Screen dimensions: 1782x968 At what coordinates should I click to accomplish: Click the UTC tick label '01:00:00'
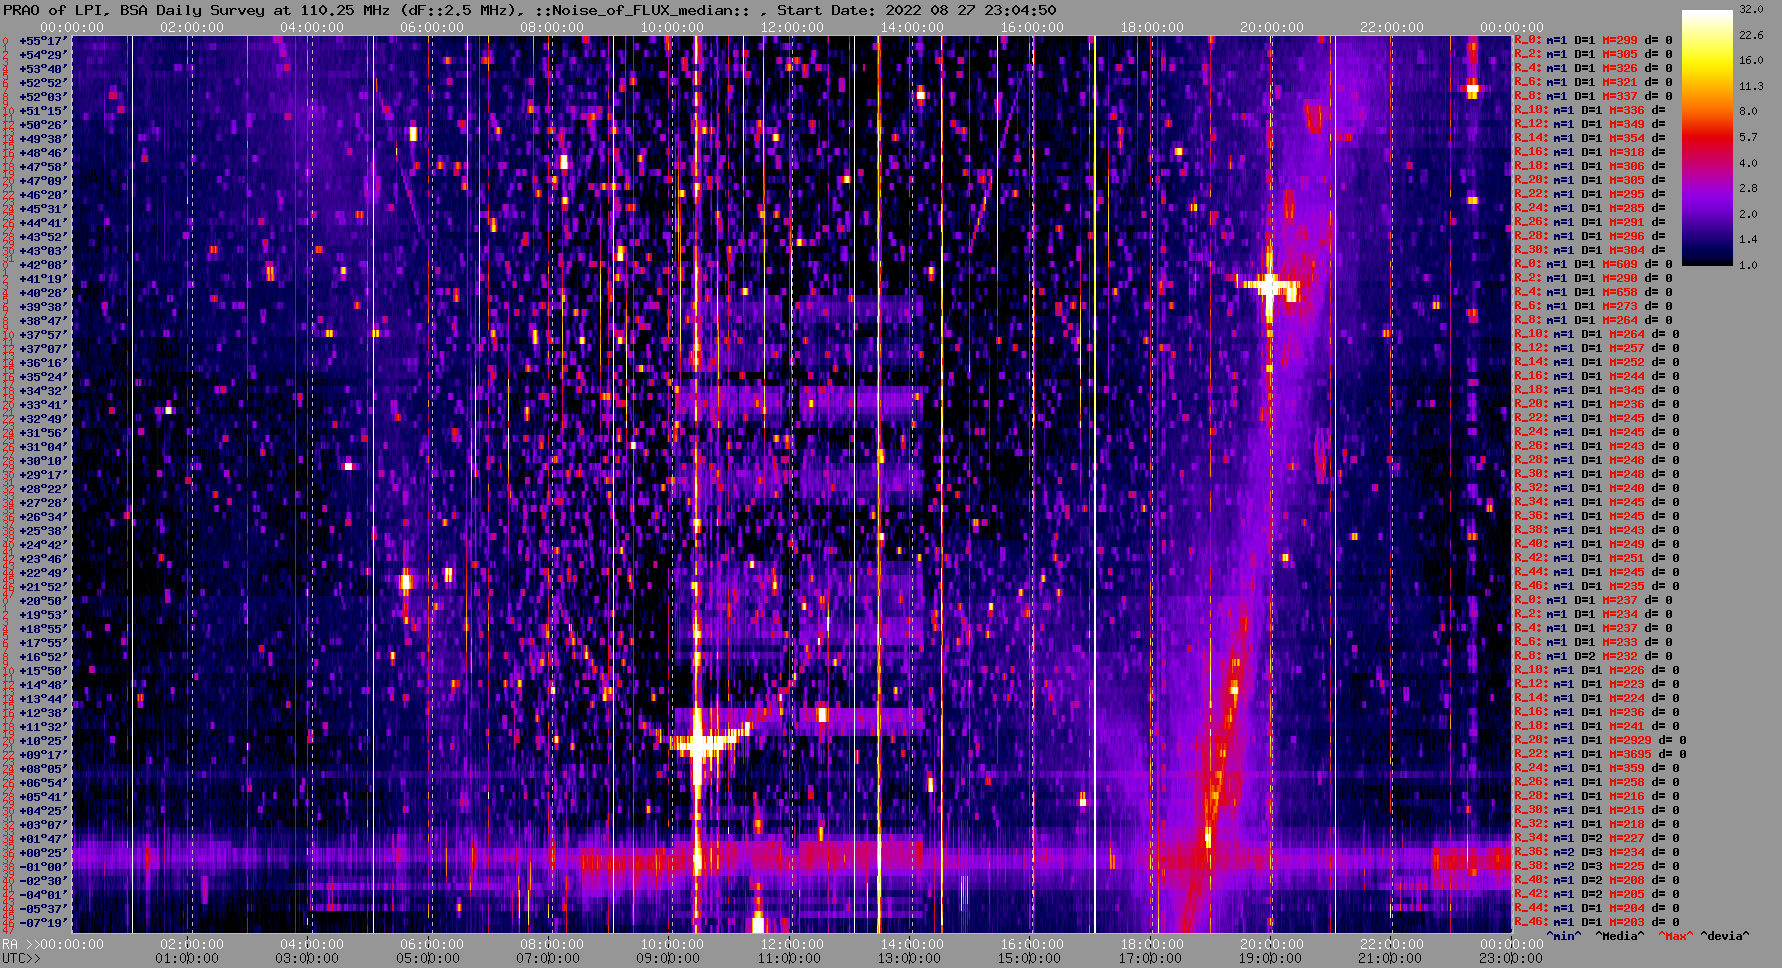click(x=188, y=958)
